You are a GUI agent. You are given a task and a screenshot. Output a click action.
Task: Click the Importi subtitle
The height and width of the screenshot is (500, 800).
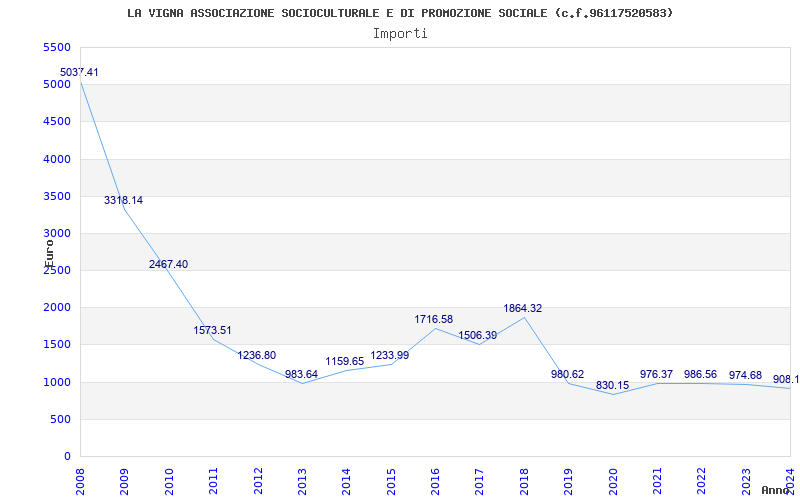[400, 34]
